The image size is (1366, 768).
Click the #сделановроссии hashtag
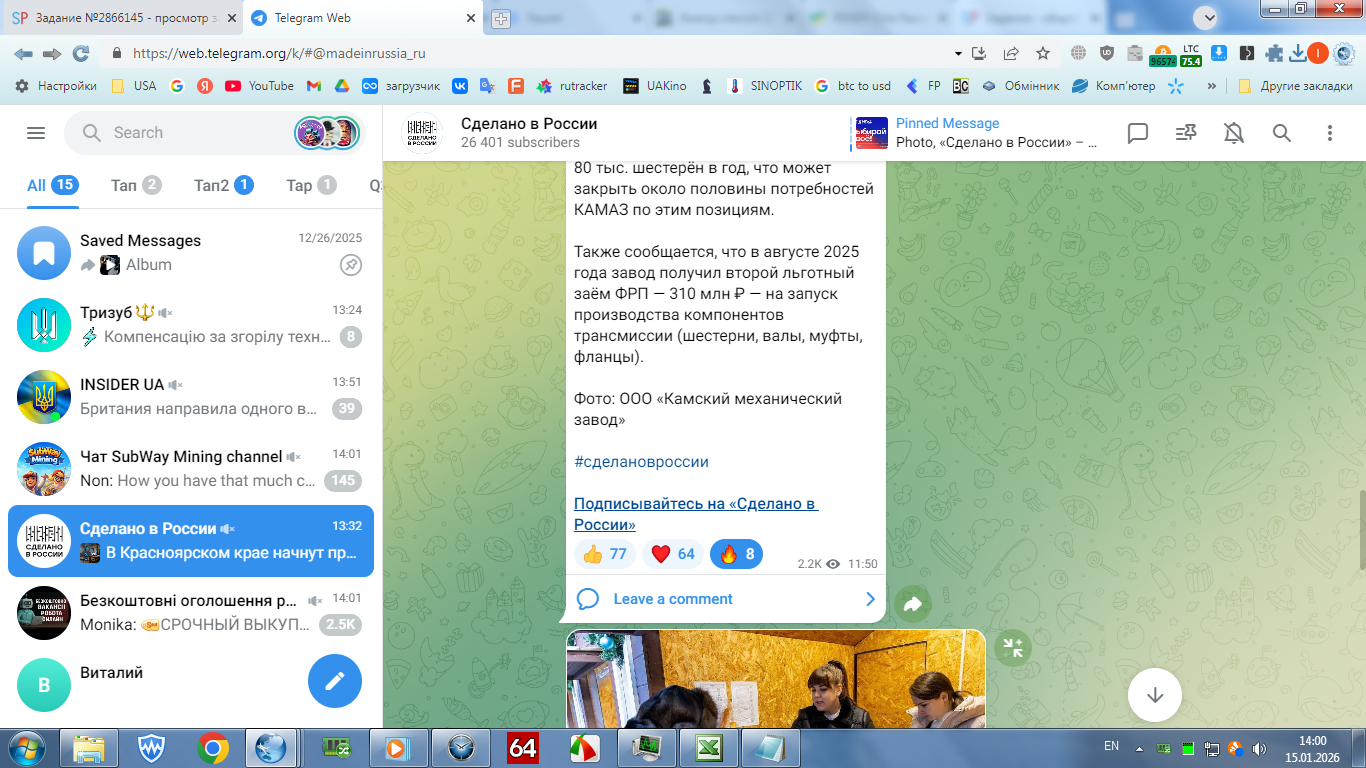point(641,462)
